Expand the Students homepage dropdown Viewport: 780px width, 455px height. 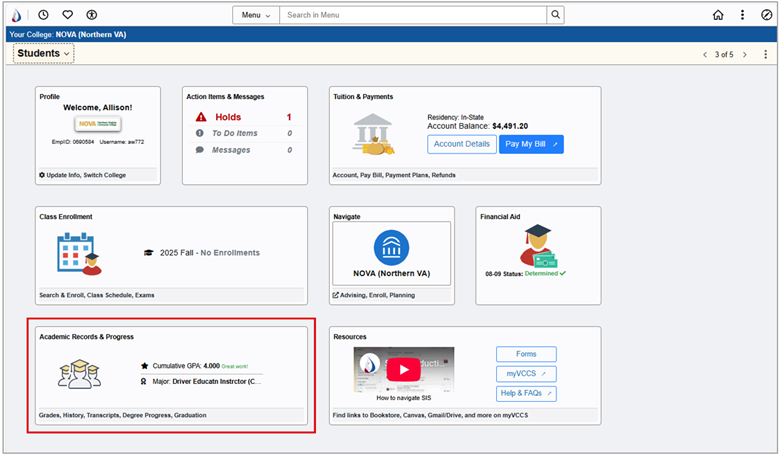(x=43, y=53)
